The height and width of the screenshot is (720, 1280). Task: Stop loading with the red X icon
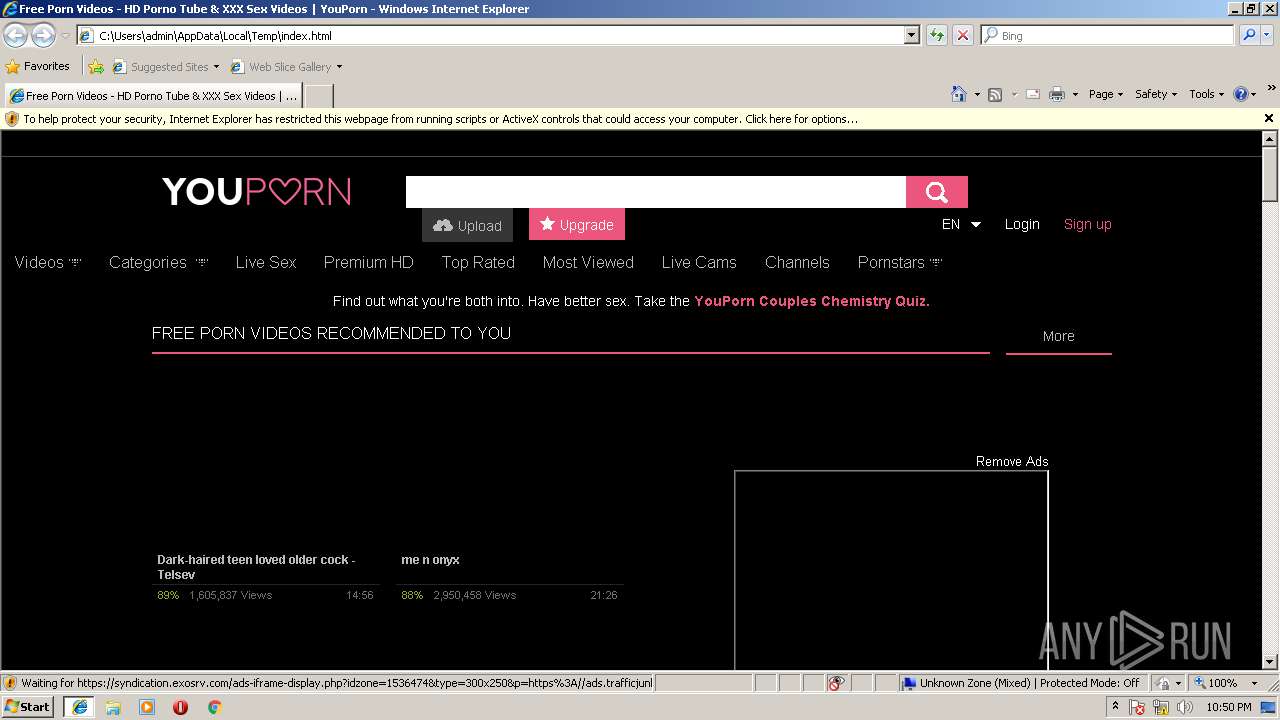[963, 35]
